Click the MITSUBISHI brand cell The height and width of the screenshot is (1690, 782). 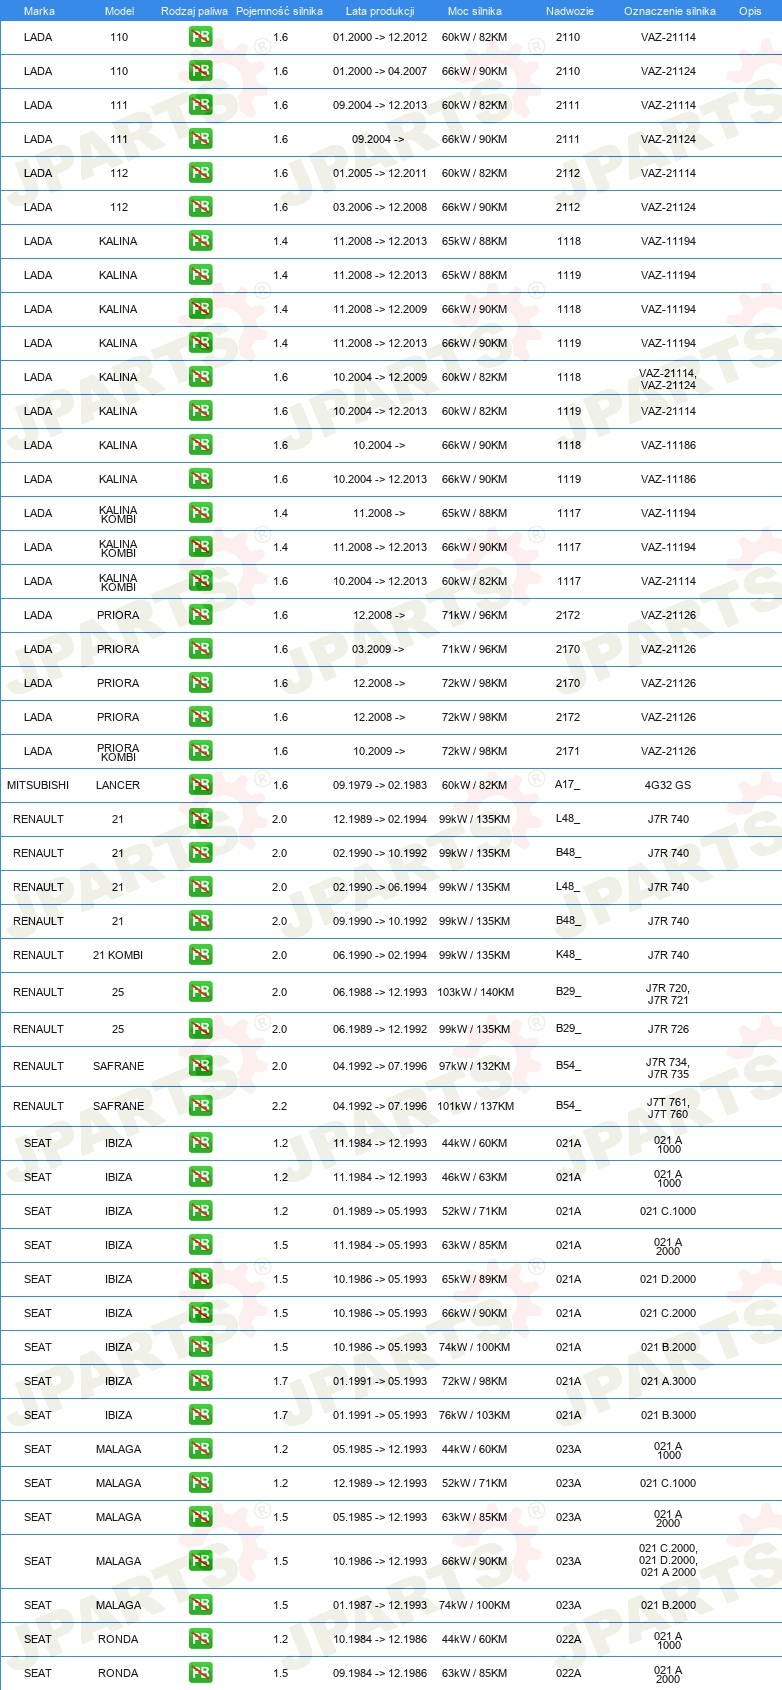coord(38,785)
